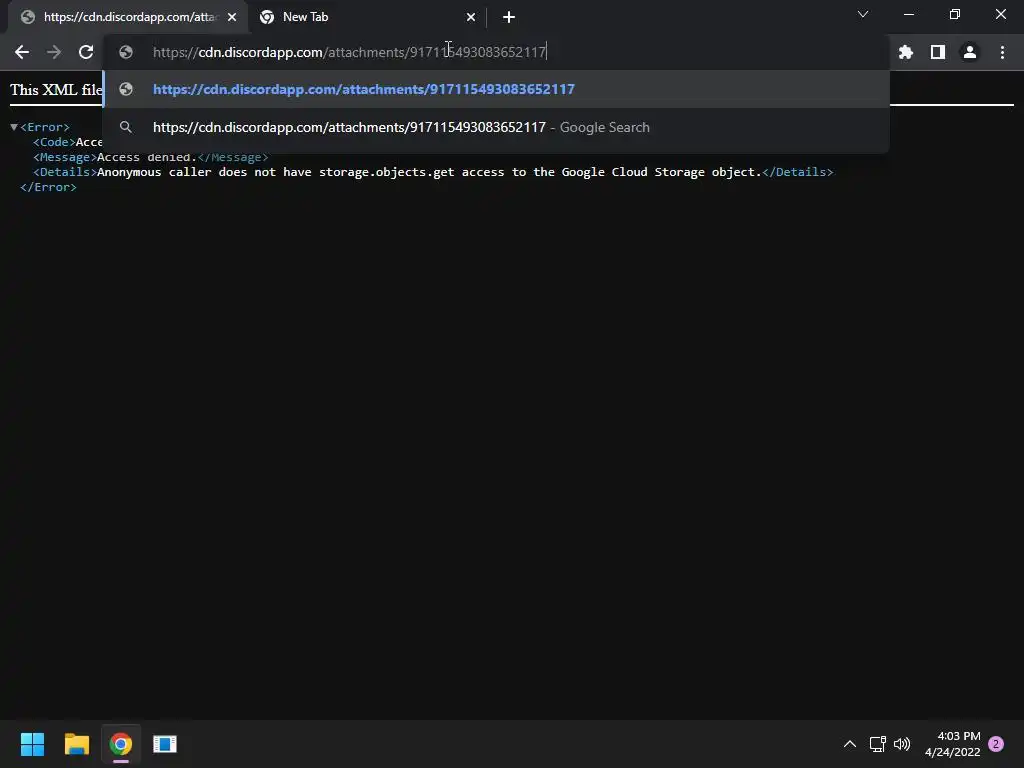This screenshot has height=768, width=1024.
Task: Open the volume speaker tray icon
Action: [x=902, y=744]
